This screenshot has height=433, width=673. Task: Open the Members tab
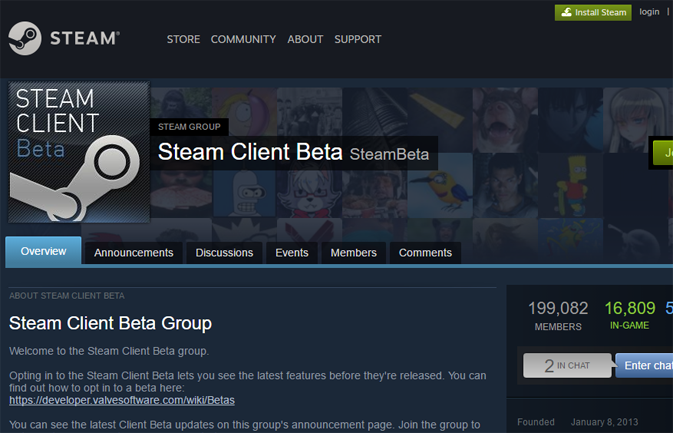tap(354, 253)
